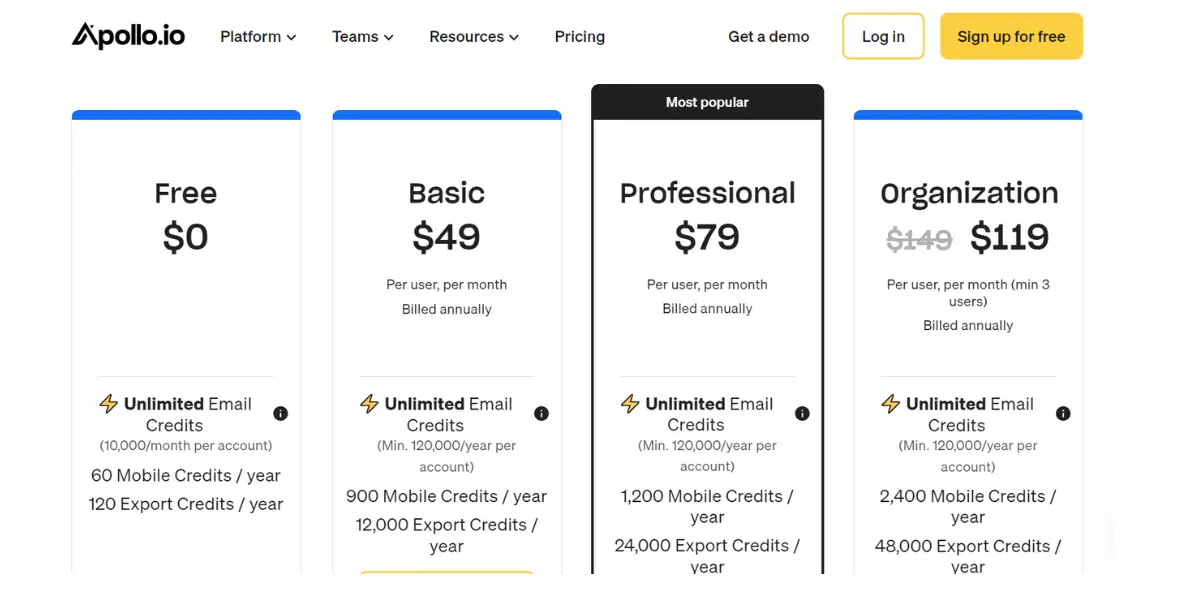The height and width of the screenshot is (600, 1200).
Task: Open info icon for Basic plan email credits
Action: tap(542, 413)
